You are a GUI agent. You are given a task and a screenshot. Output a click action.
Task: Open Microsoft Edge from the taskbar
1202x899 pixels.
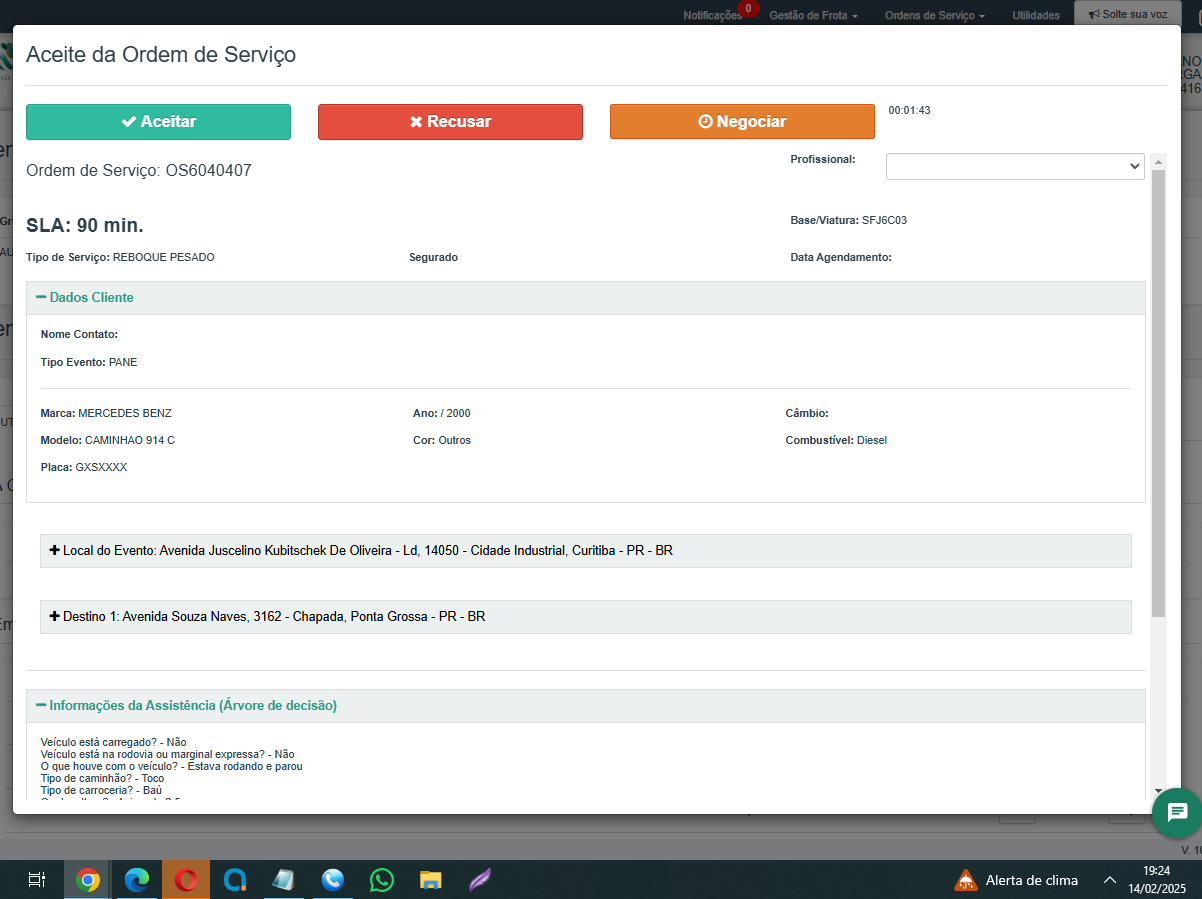137,880
